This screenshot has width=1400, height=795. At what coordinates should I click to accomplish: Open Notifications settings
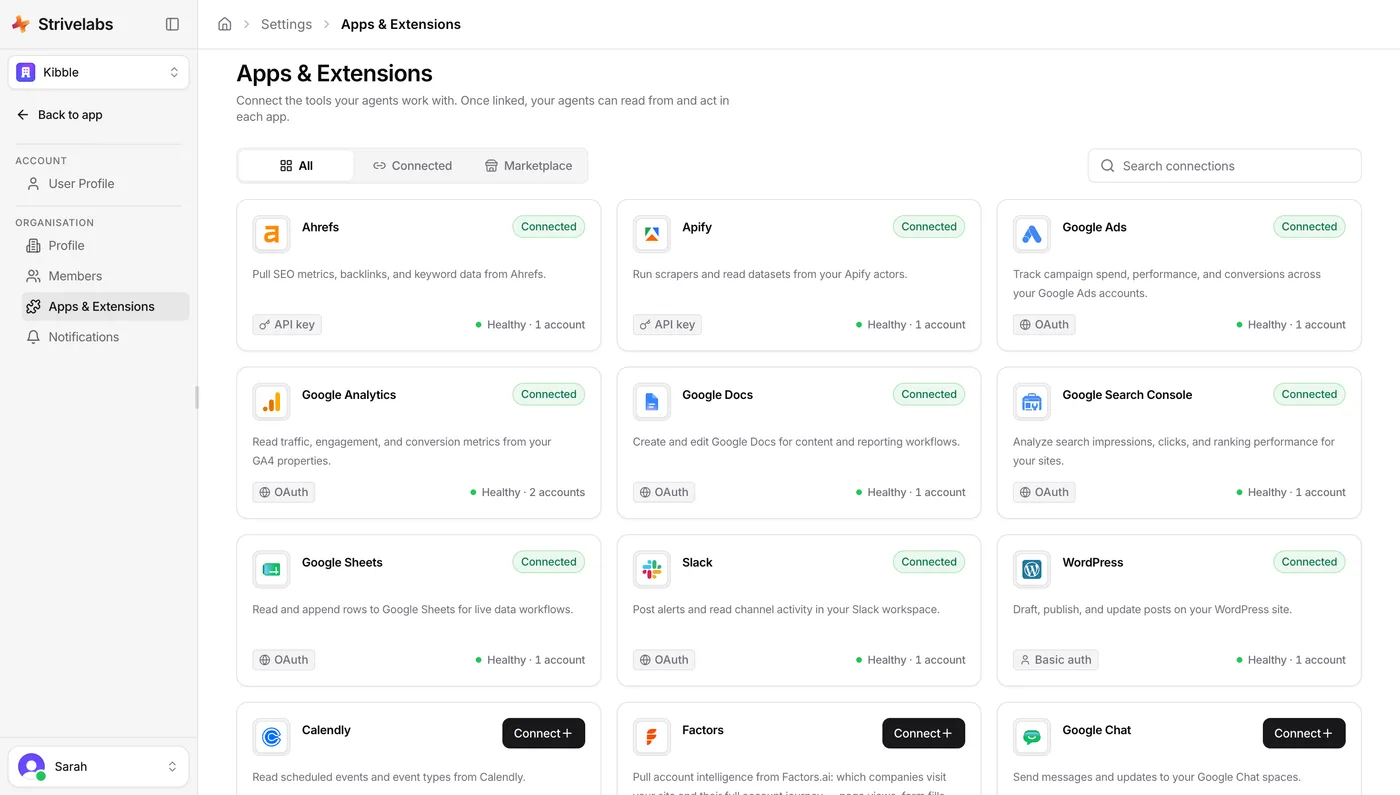[105, 337]
